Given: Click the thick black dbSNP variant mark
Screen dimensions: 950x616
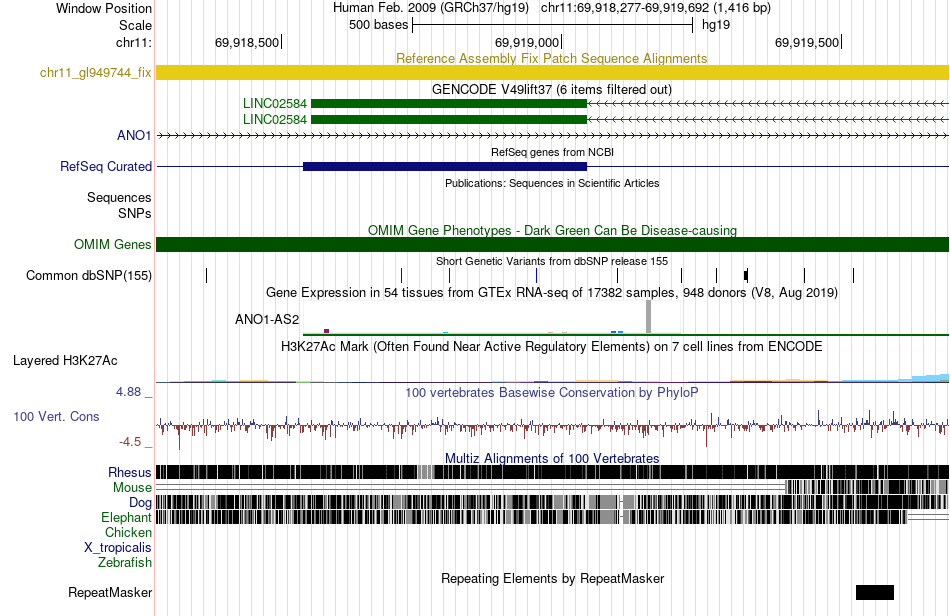Looking at the screenshot, I should point(746,276).
